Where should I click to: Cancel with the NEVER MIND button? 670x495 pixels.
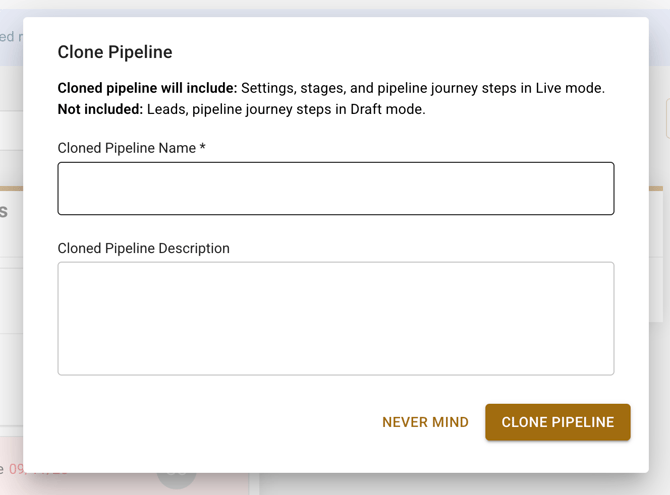click(x=425, y=422)
